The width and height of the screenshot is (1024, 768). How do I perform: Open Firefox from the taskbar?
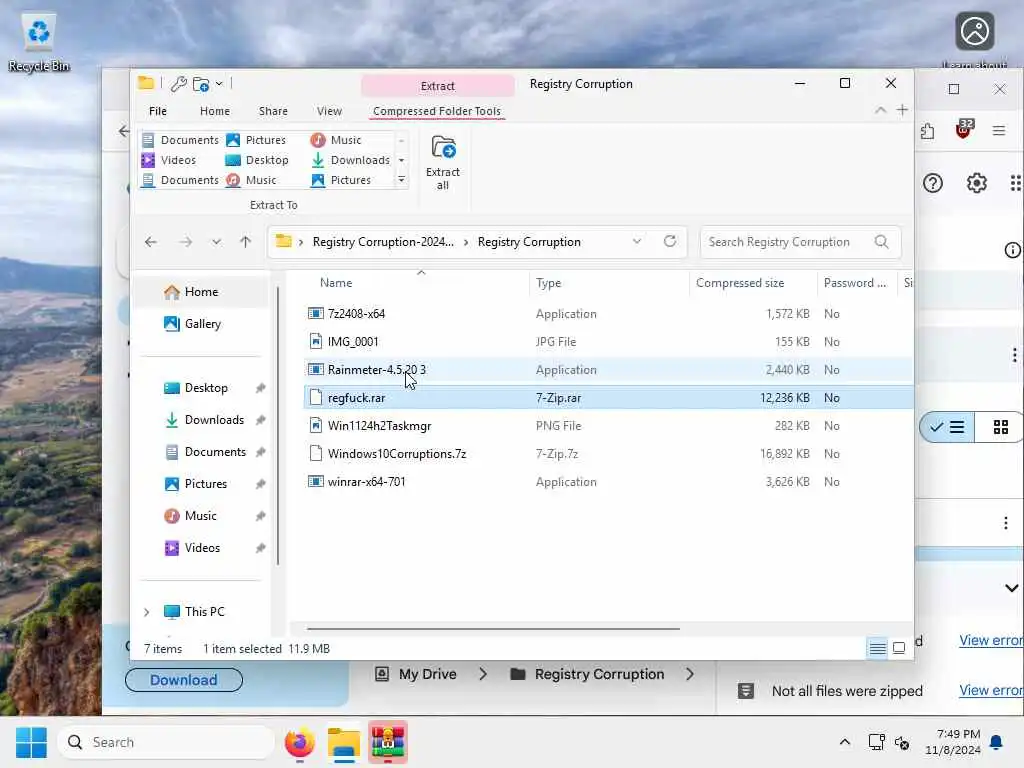tap(300, 743)
